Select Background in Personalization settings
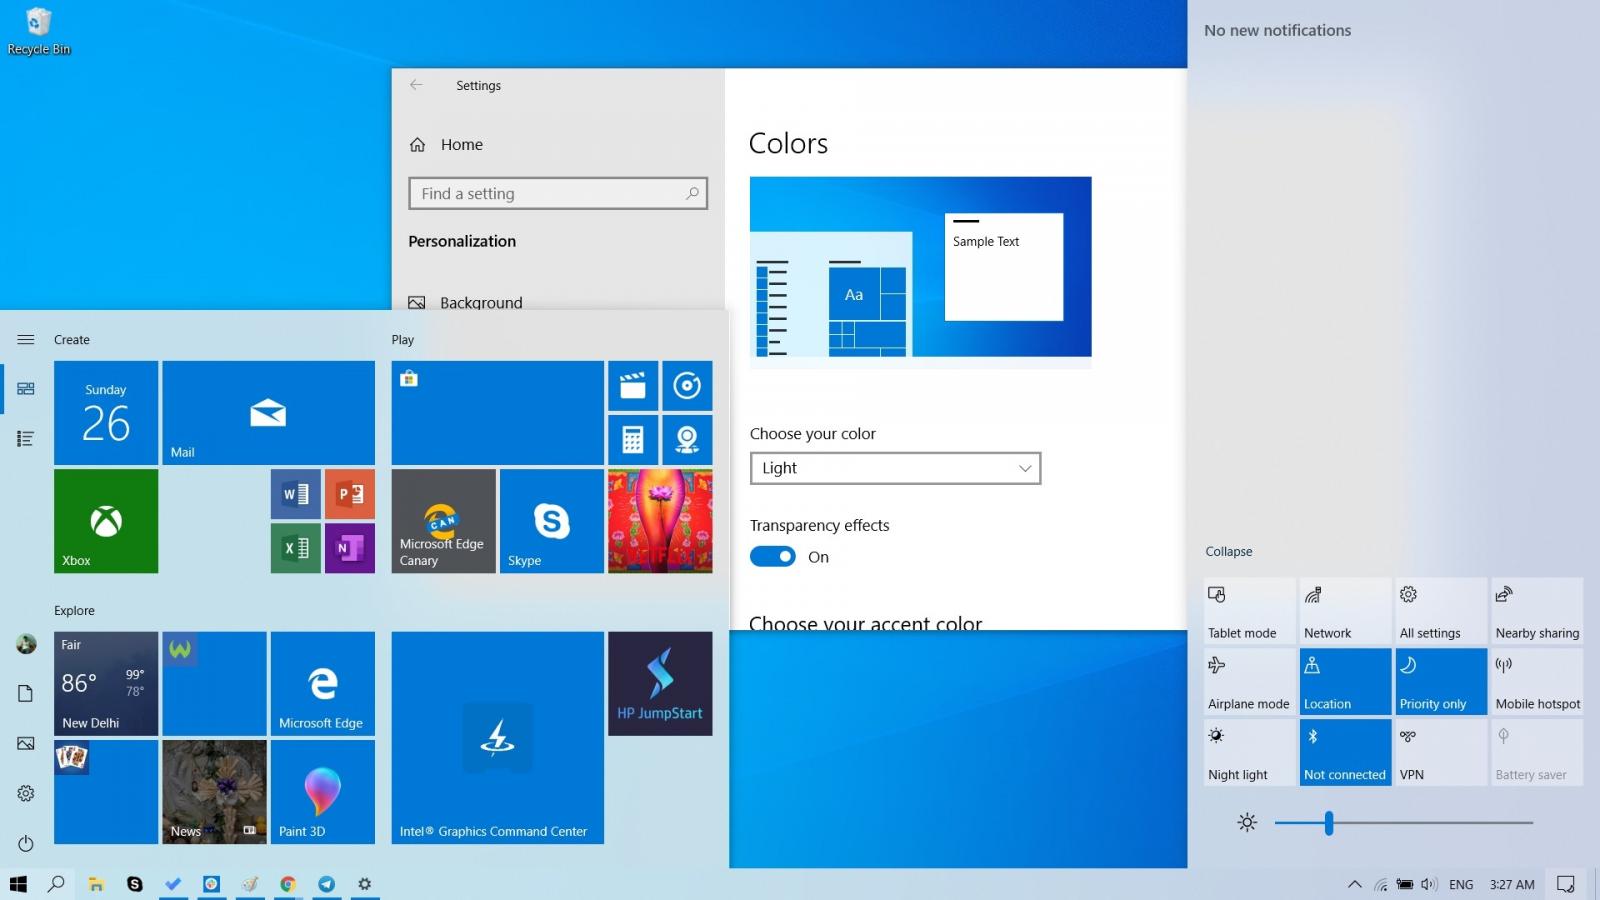 click(481, 302)
